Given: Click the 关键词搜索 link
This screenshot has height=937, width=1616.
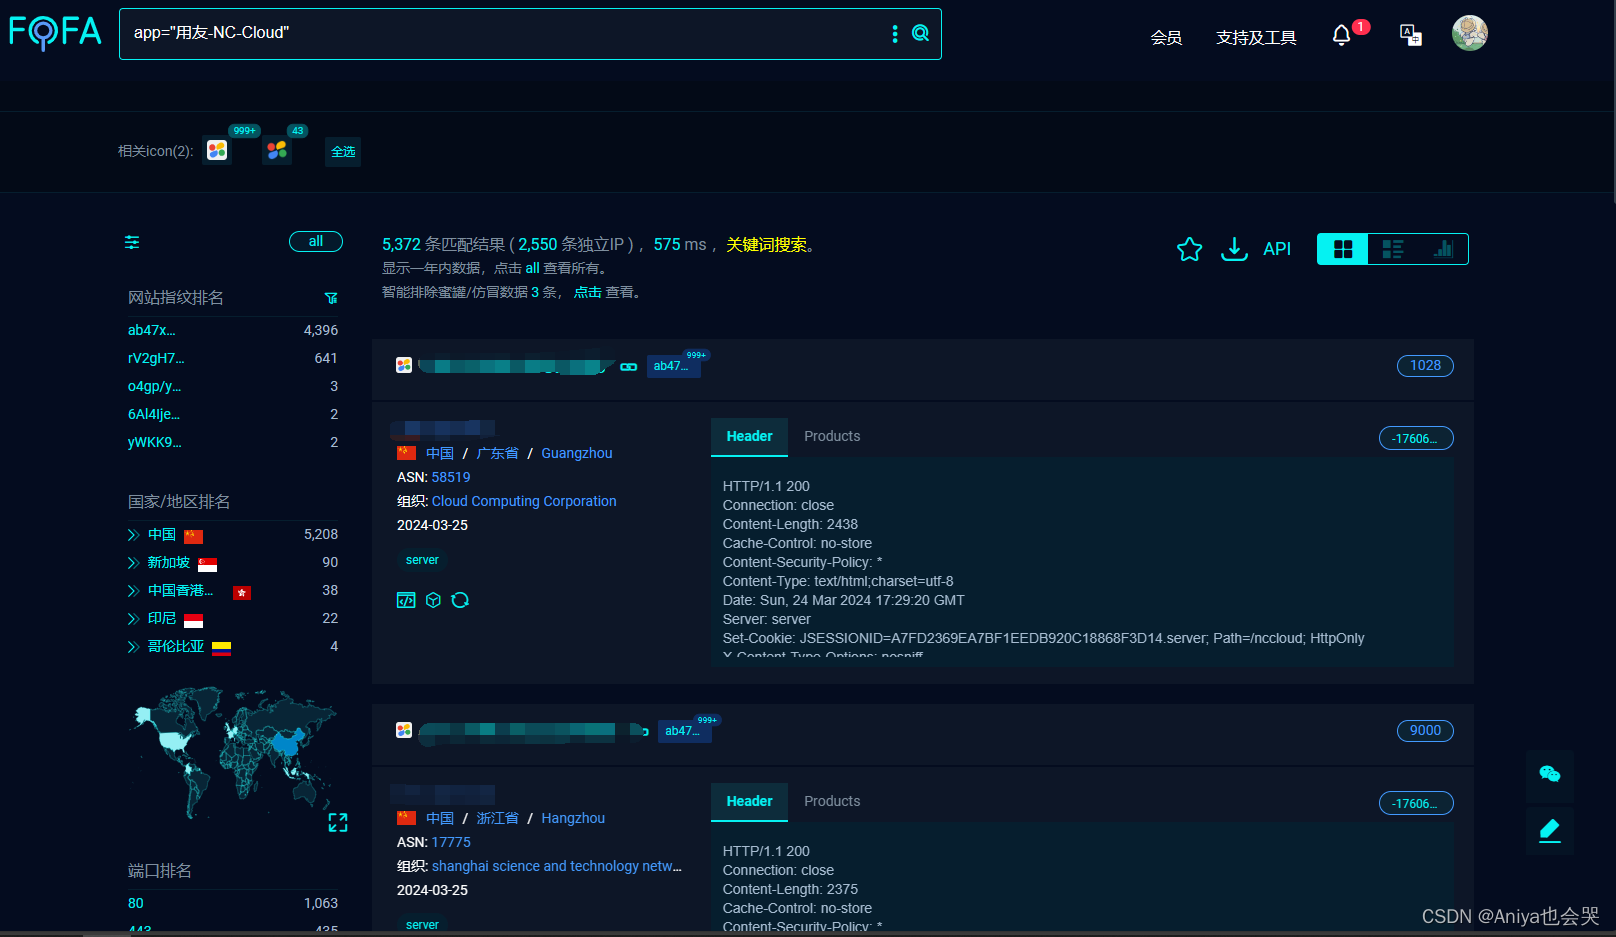Looking at the screenshot, I should [x=766, y=245].
